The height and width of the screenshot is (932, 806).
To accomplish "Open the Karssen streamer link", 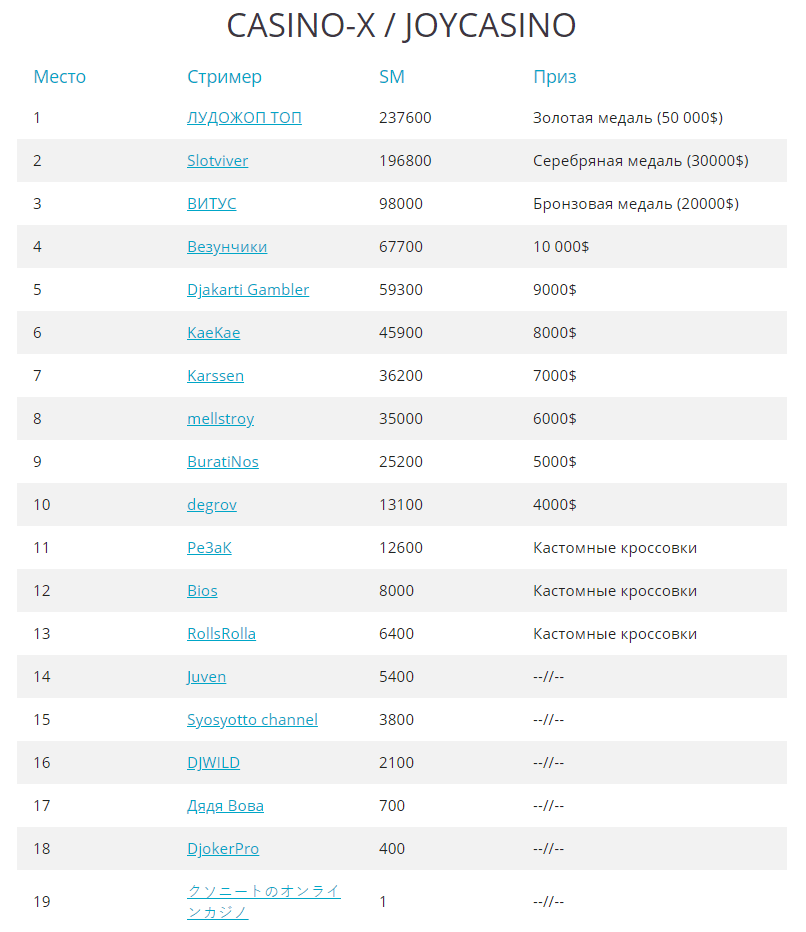I will click(x=215, y=376).
